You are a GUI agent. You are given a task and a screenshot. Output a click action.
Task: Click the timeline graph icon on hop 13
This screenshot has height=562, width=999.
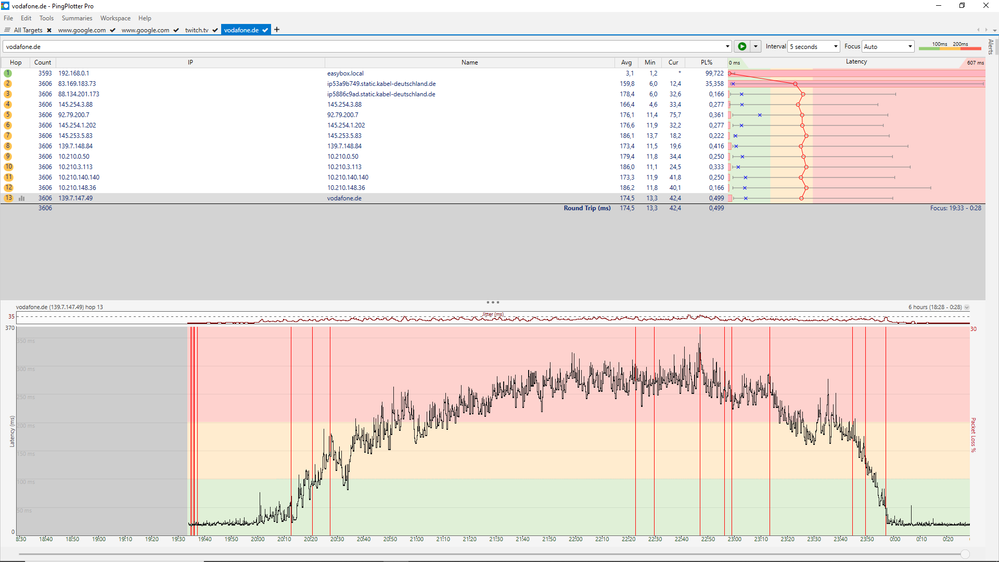point(21,198)
